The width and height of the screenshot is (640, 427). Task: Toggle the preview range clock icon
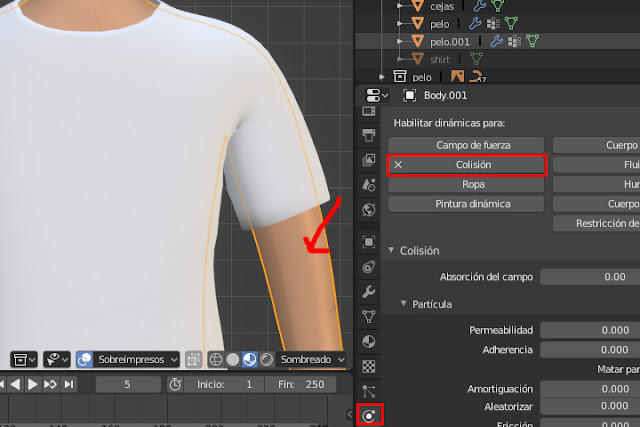click(x=176, y=385)
